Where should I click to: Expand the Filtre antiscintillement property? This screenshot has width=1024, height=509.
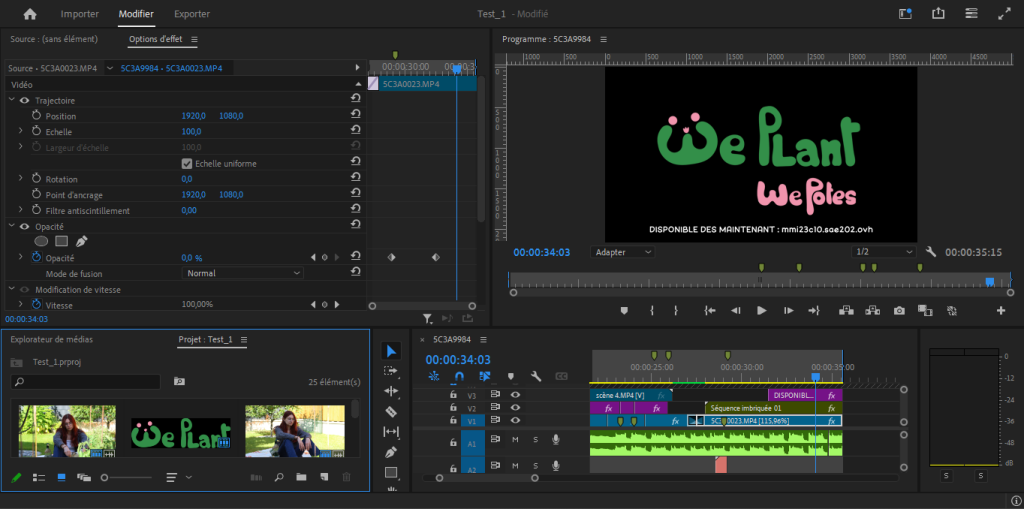[x=20, y=210]
